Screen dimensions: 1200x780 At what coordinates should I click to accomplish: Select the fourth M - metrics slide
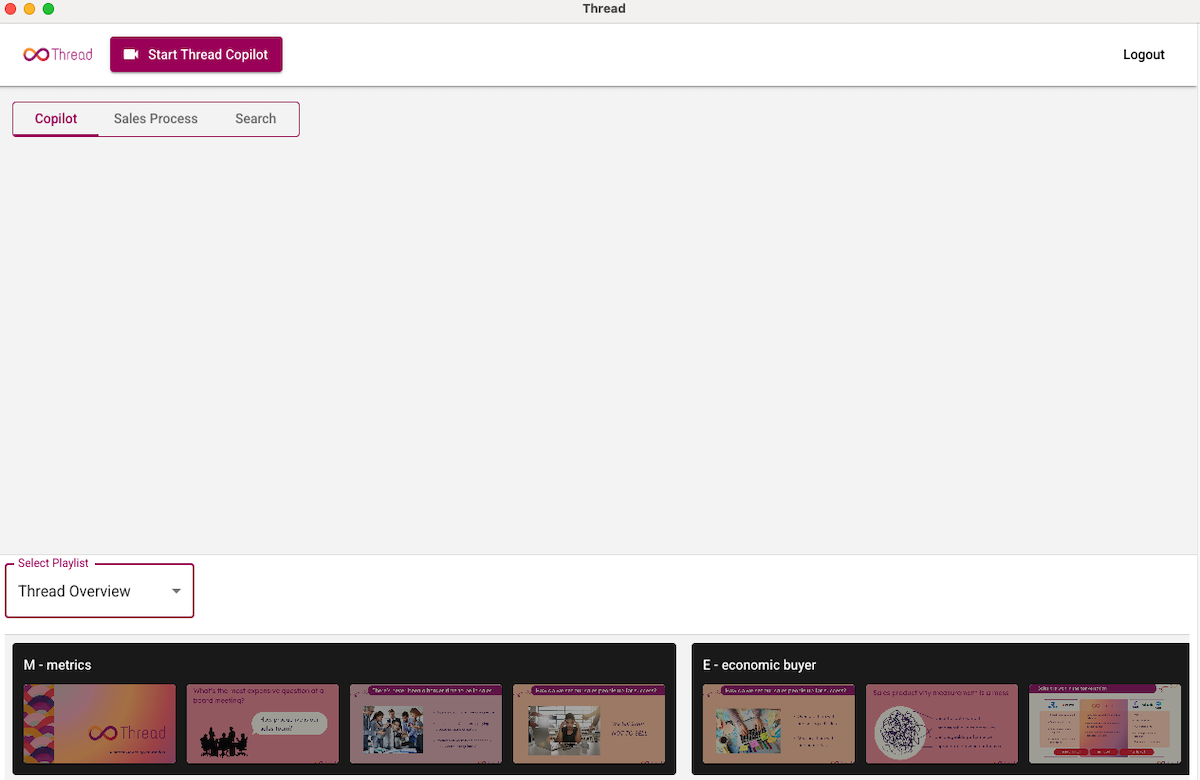(x=589, y=724)
